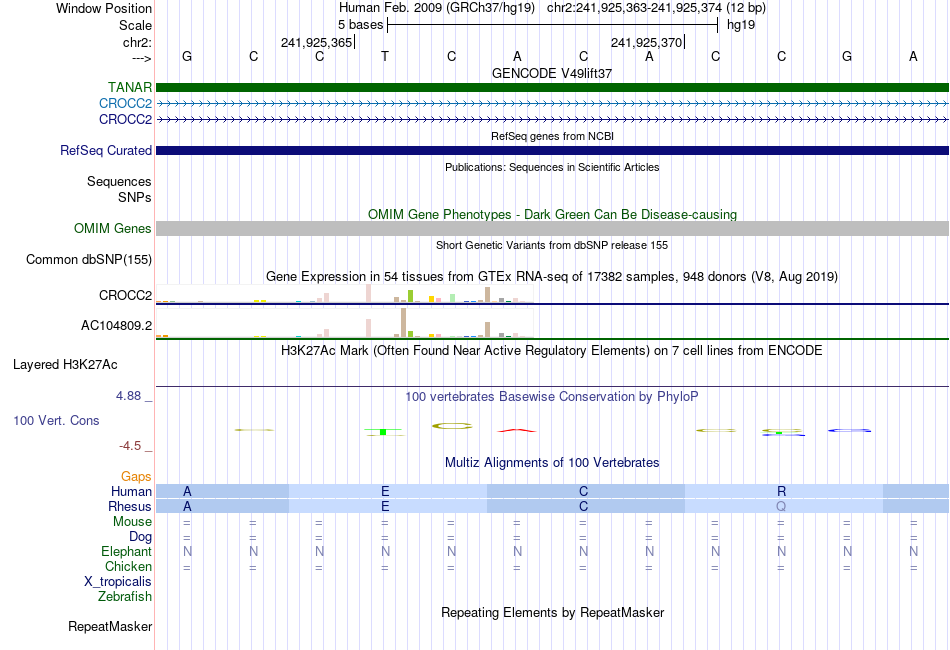Screen dimensions: 950x650
Task: Click the Layered H3K27Ac track label
Action: 65,365
